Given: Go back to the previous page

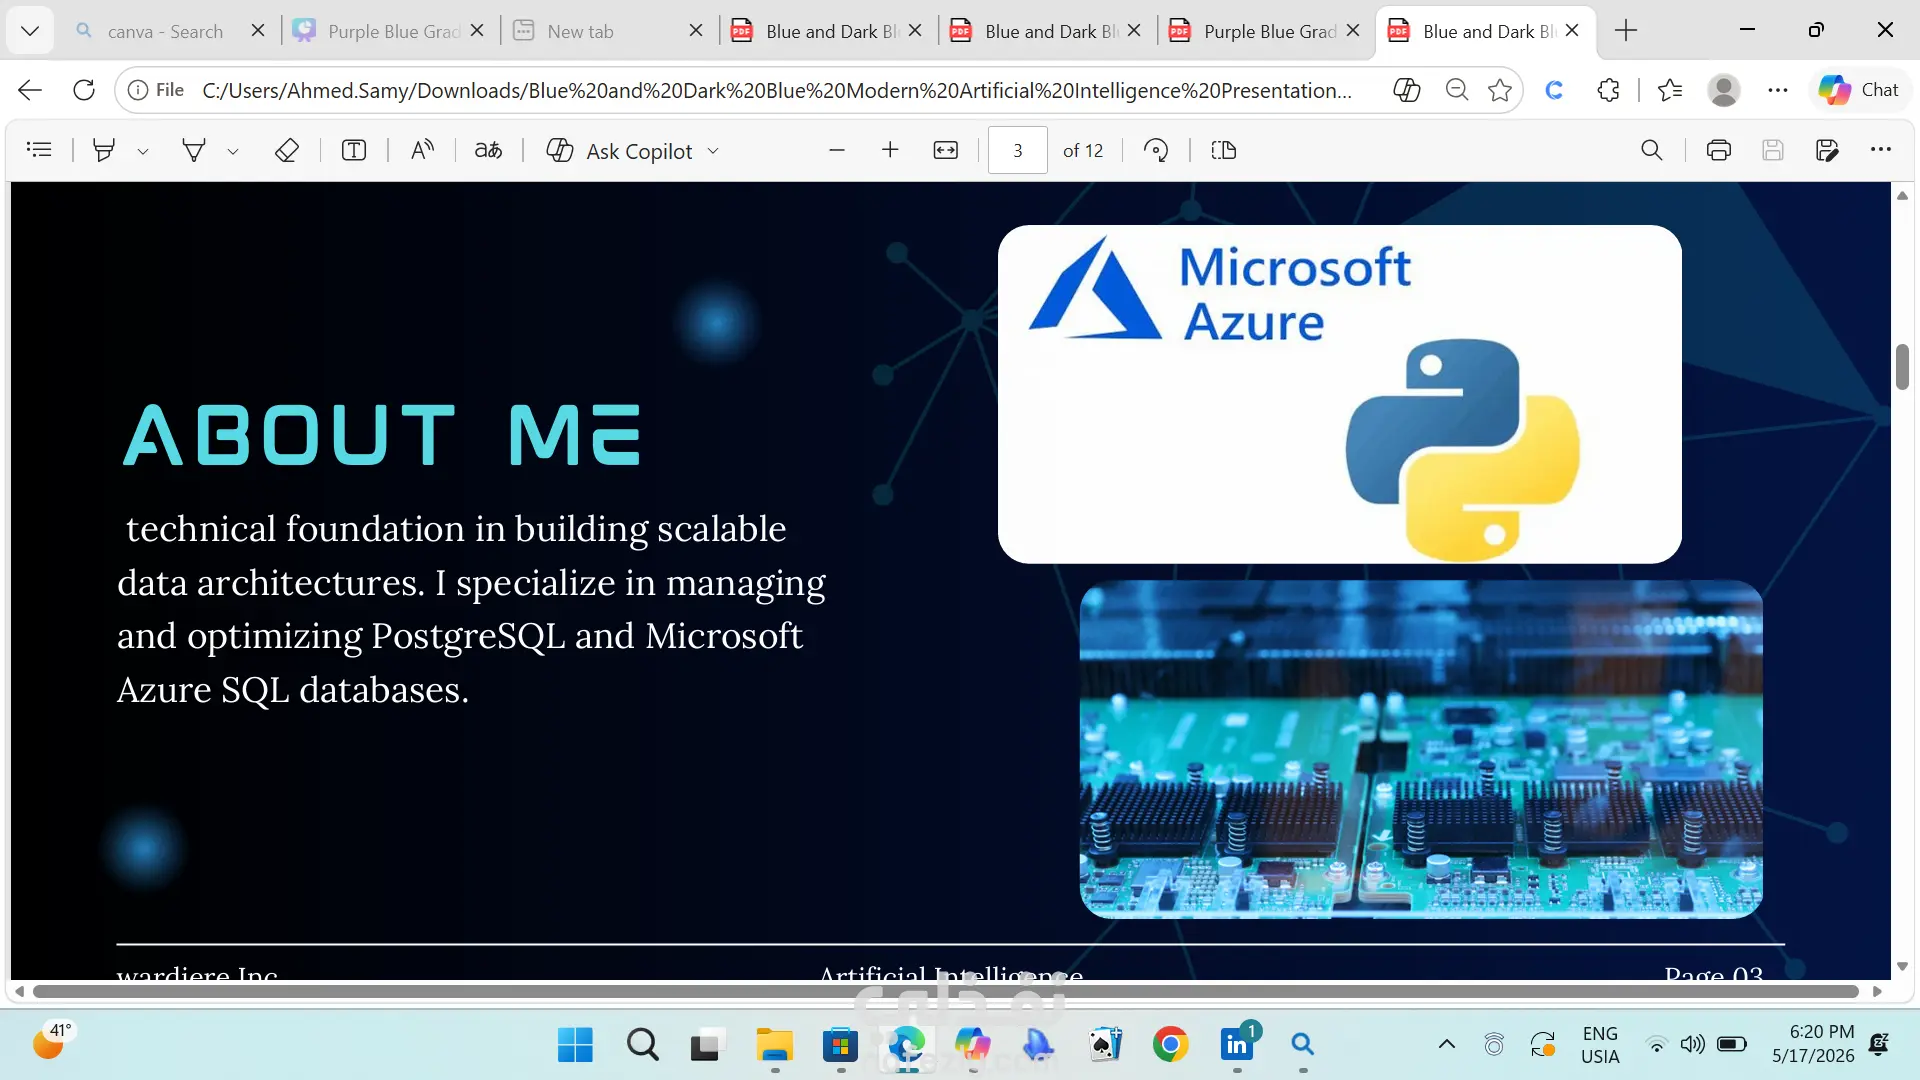Looking at the screenshot, I should [30, 90].
